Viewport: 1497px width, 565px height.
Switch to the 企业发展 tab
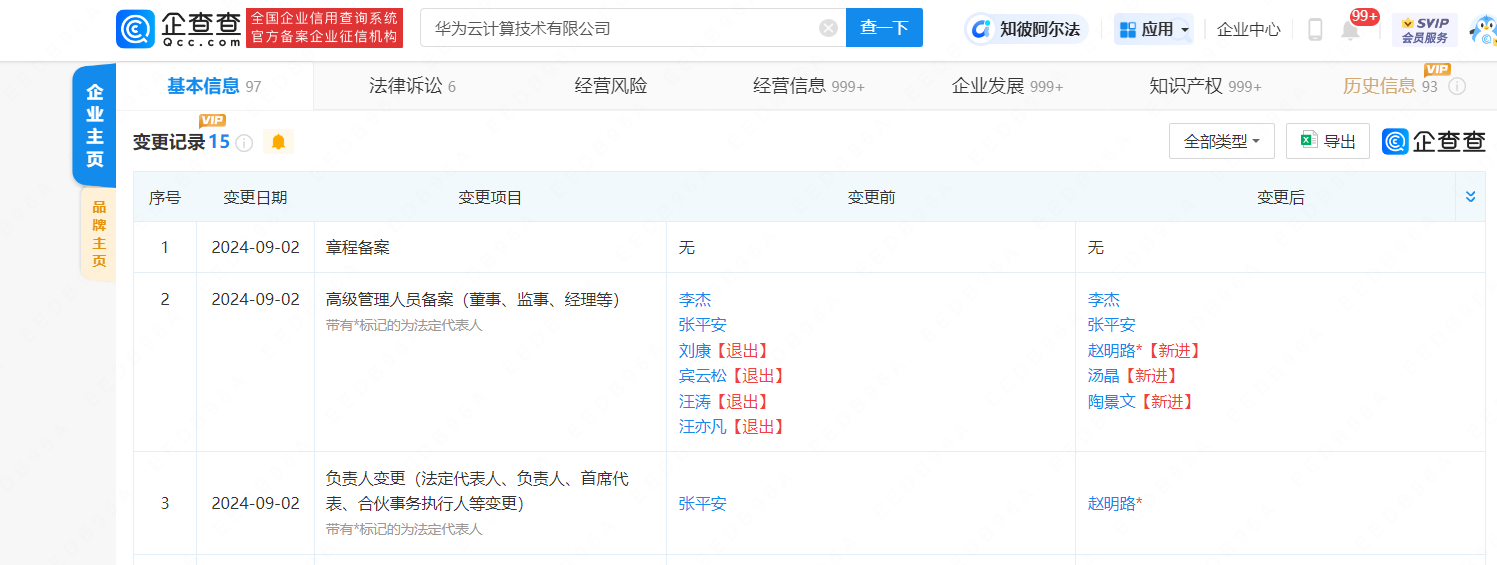tap(1007, 86)
